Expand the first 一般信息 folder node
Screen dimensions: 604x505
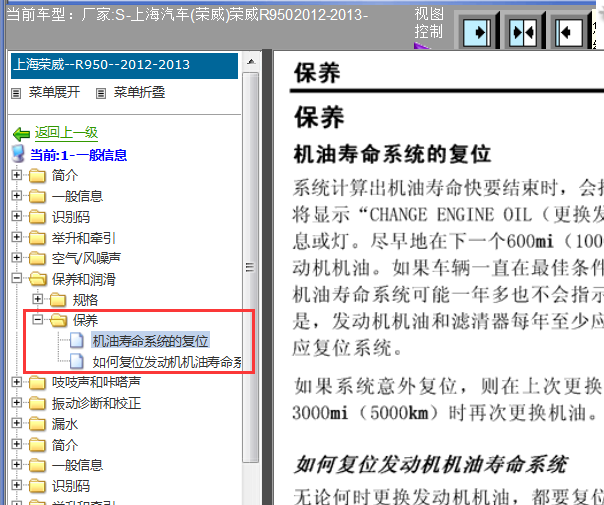[x=17, y=195]
